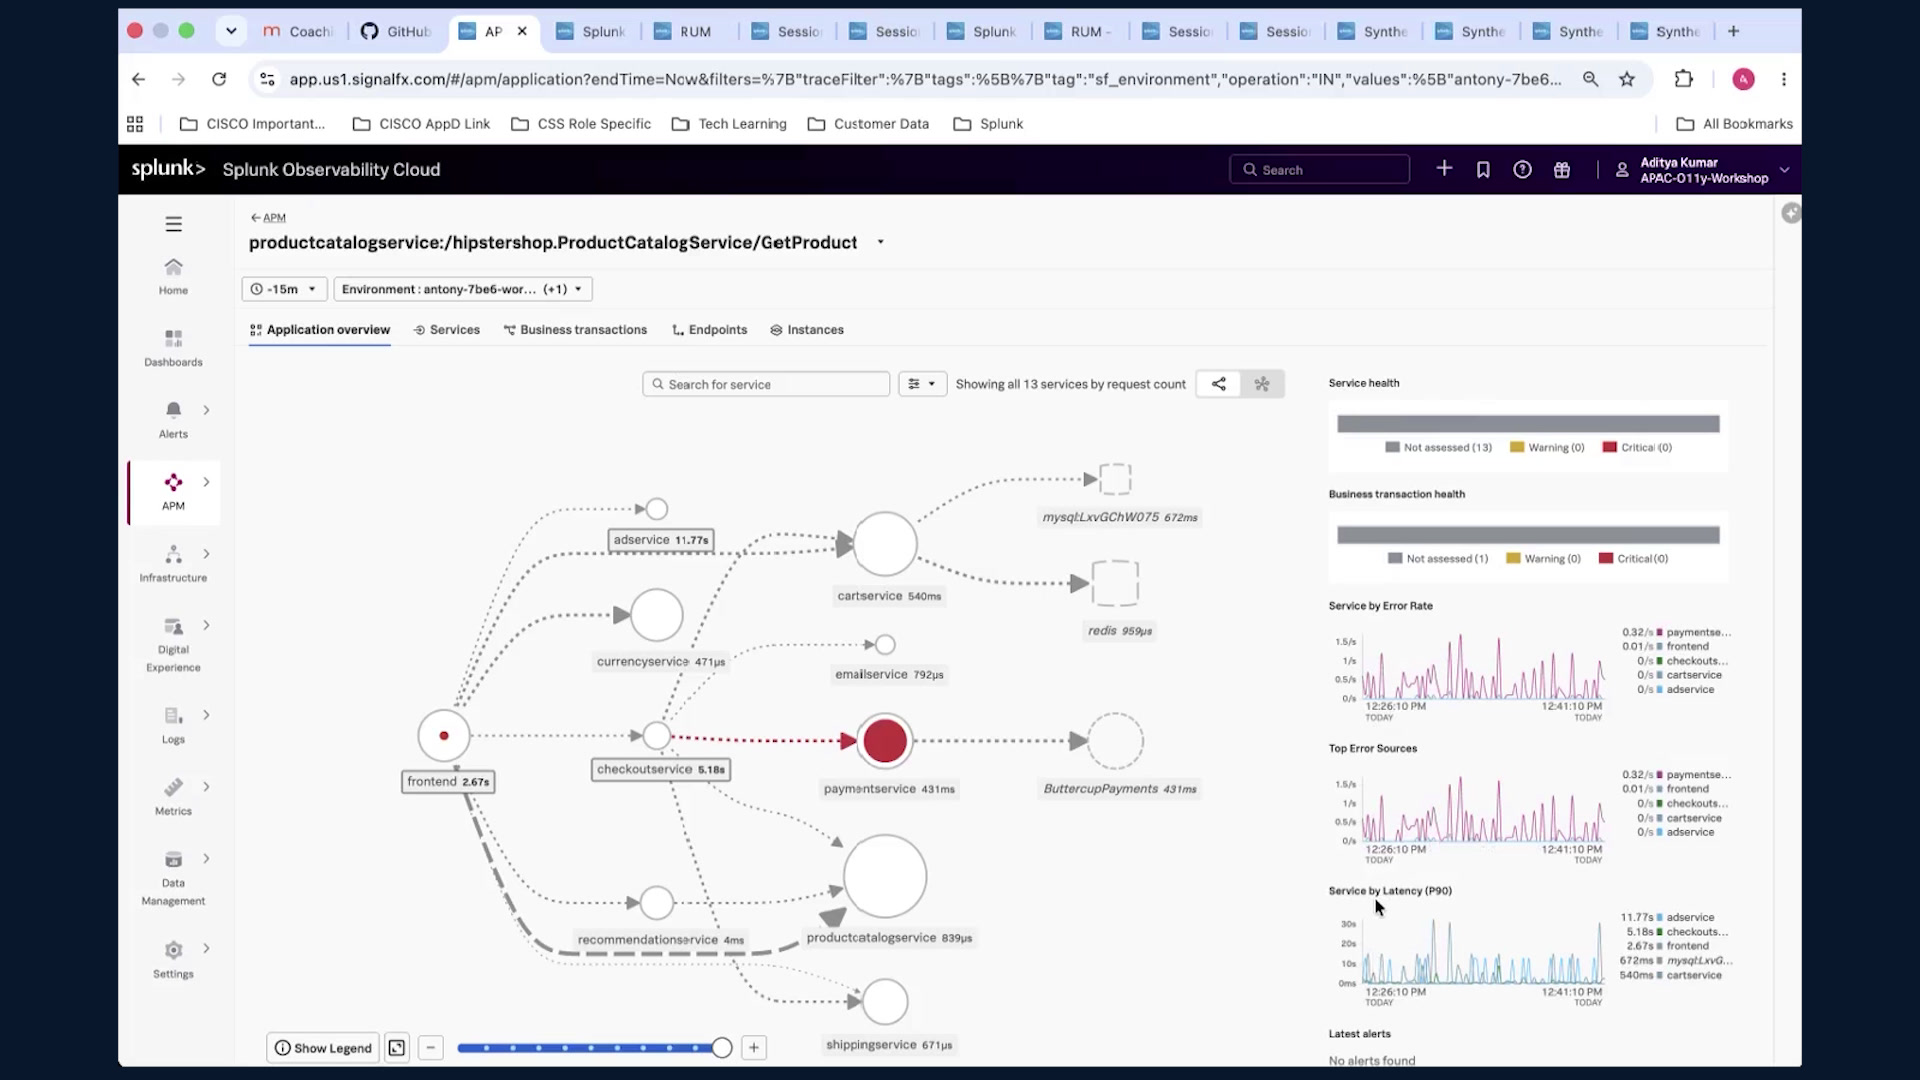The image size is (1920, 1080).
Task: Select the frontend service node
Action: (444, 736)
